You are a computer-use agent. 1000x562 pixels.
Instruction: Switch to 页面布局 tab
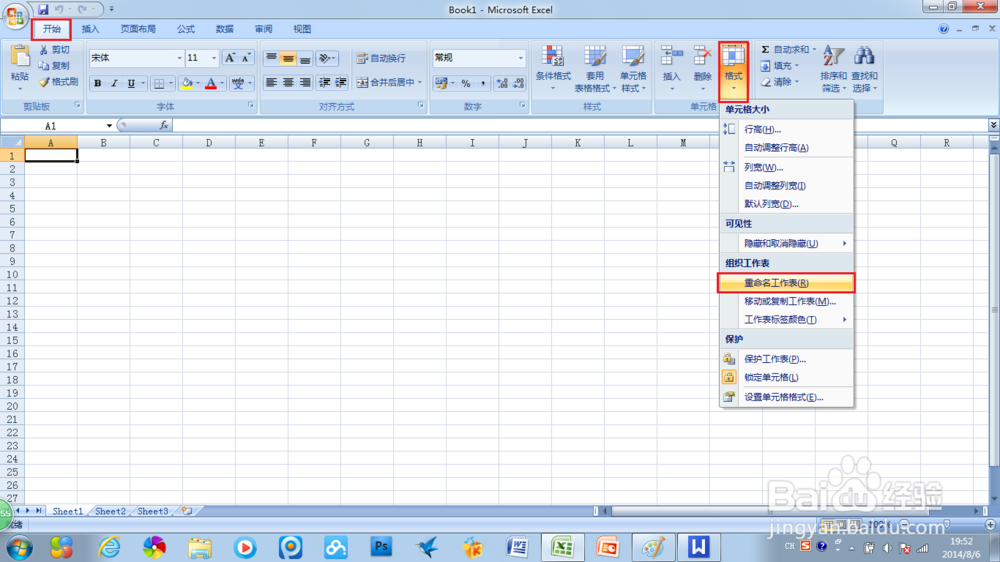[138, 29]
